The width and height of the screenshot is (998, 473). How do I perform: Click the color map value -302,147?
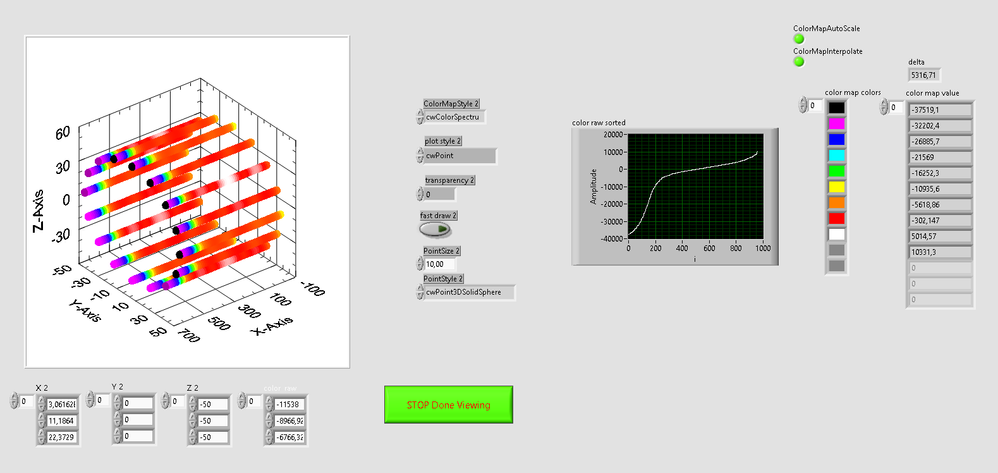[940, 221]
